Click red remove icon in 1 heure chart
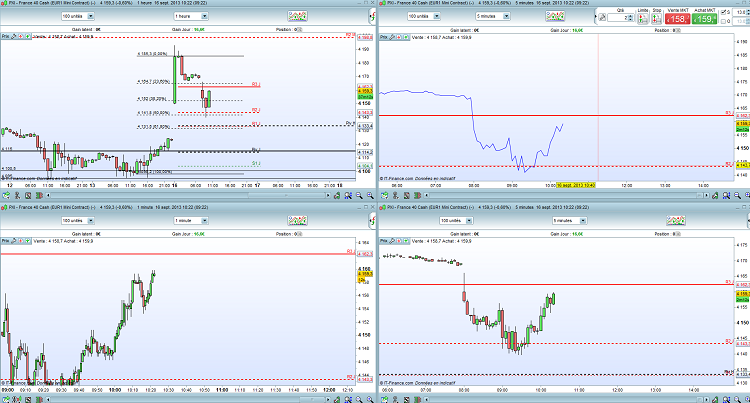The width and height of the screenshot is (750, 403). [21, 36]
